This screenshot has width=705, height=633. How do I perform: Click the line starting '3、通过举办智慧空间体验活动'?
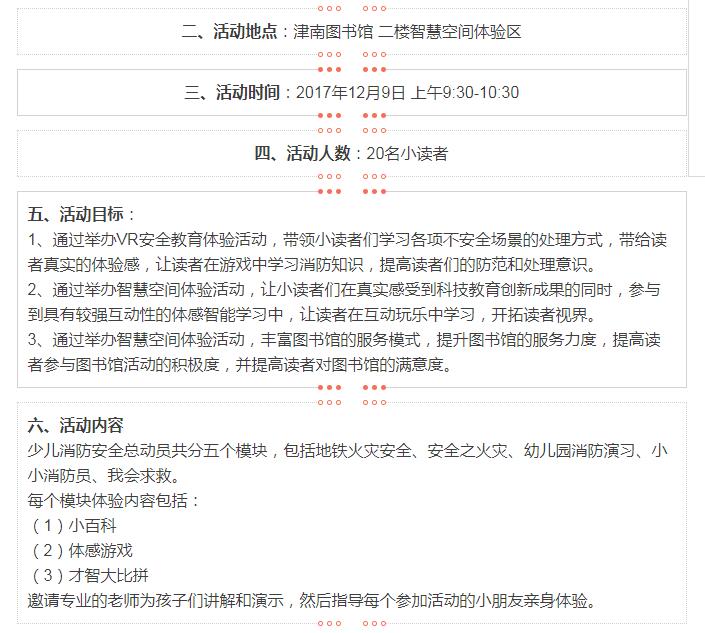coord(344,340)
